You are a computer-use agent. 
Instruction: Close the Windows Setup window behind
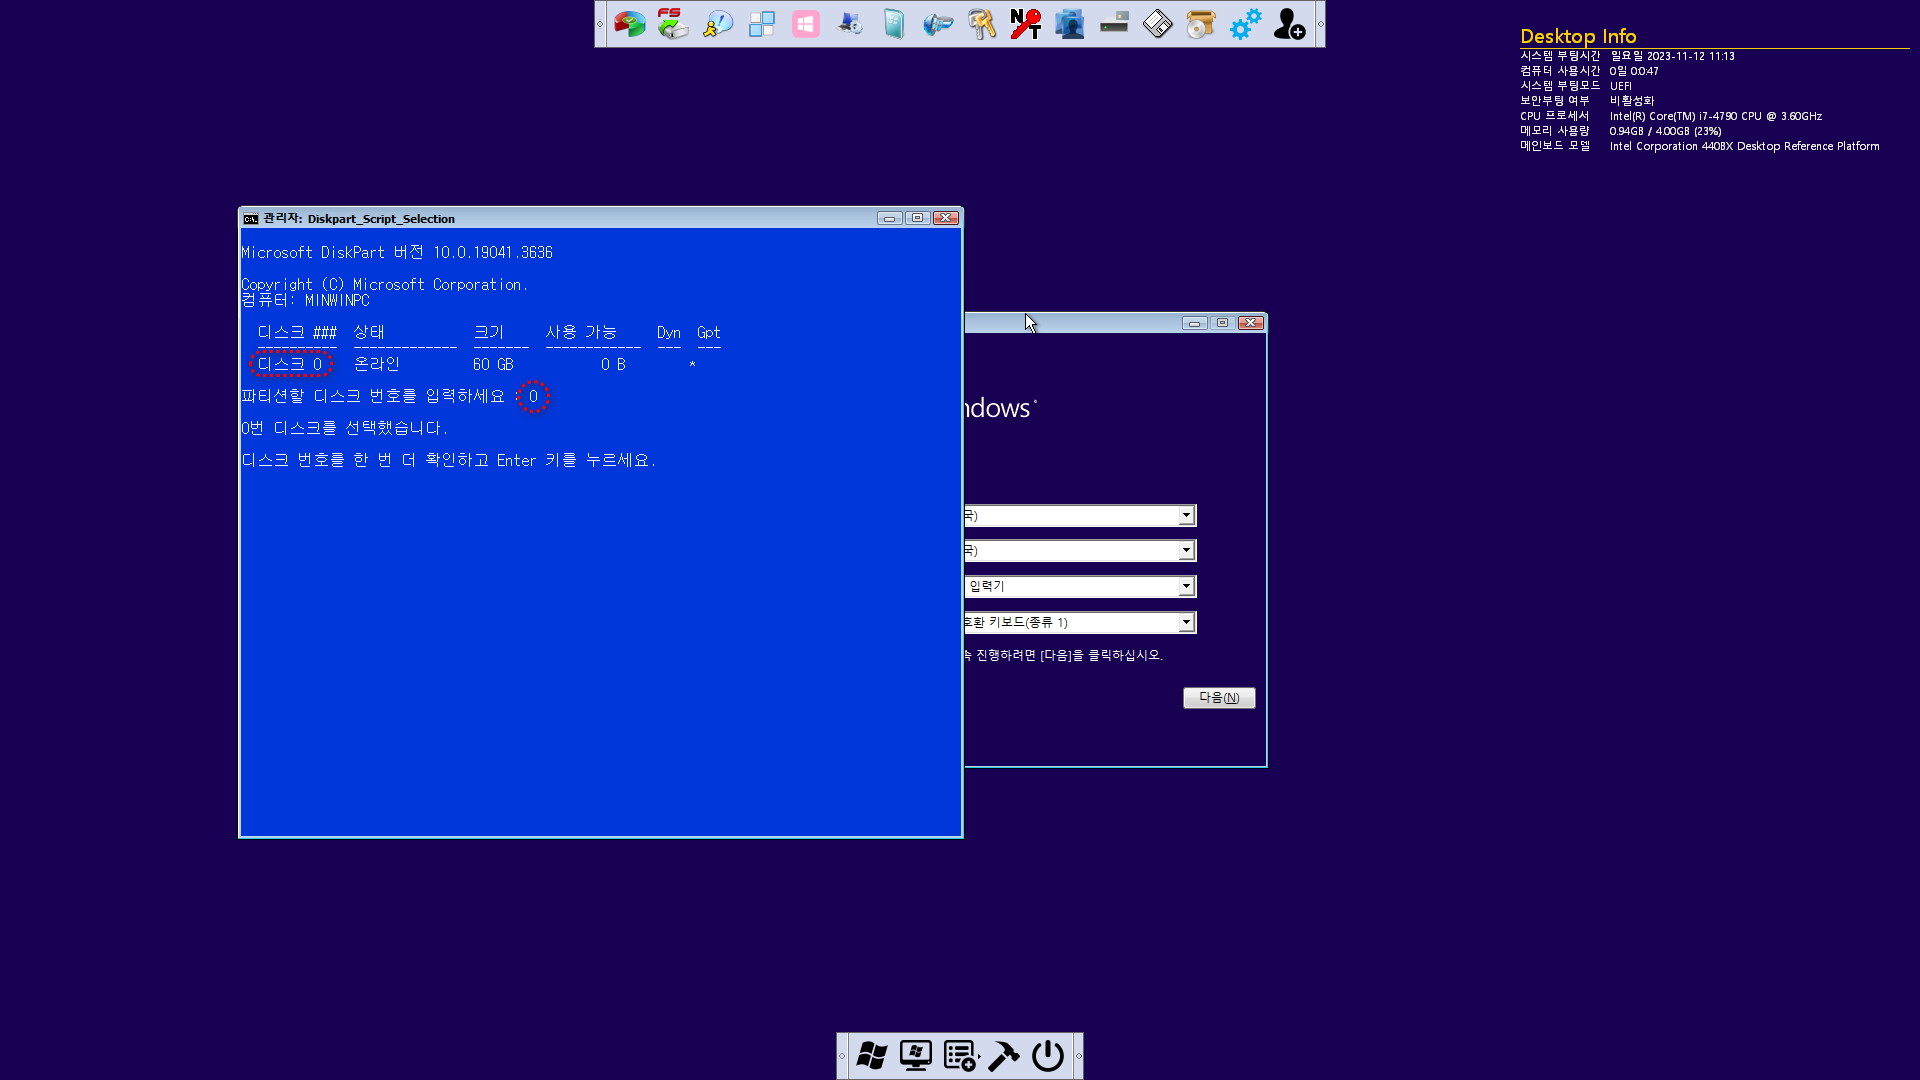(1251, 323)
